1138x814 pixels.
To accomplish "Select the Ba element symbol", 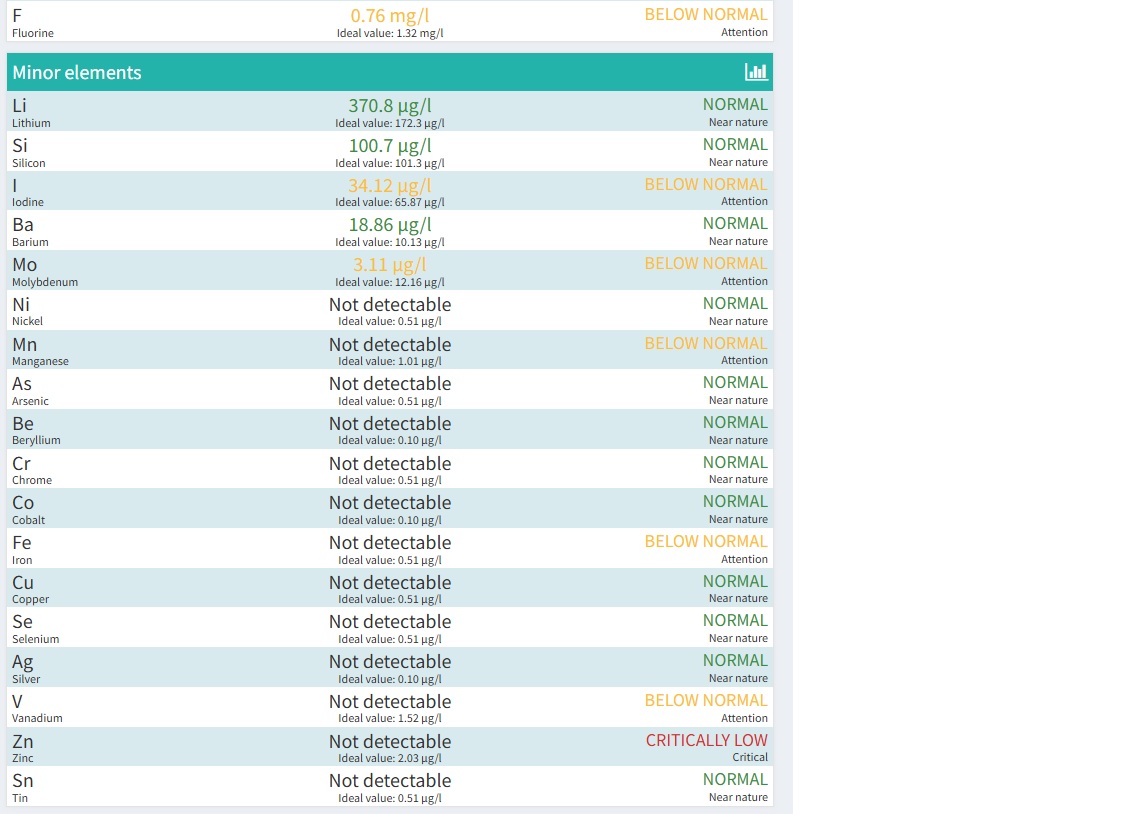I will click(x=22, y=225).
